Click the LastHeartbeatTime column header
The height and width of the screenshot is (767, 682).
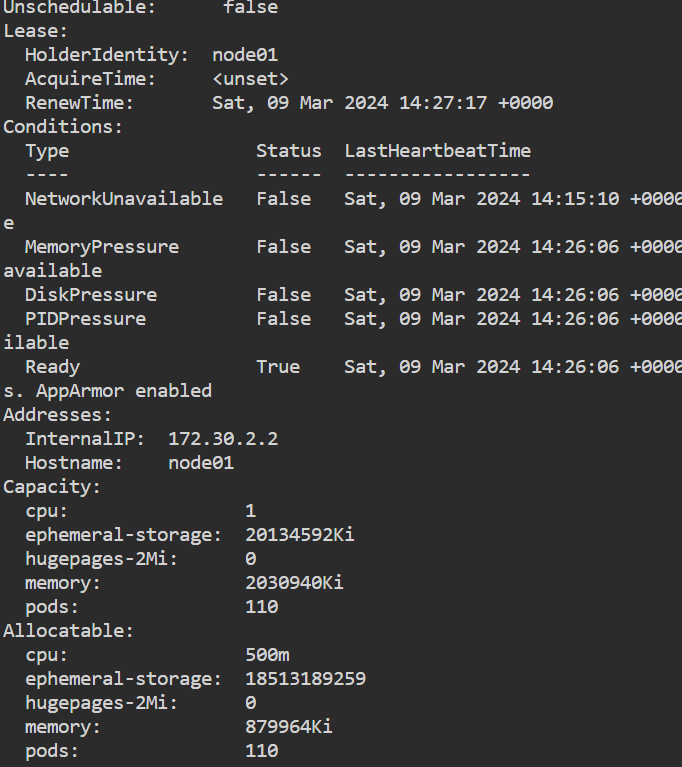pyautogui.click(x=437, y=151)
